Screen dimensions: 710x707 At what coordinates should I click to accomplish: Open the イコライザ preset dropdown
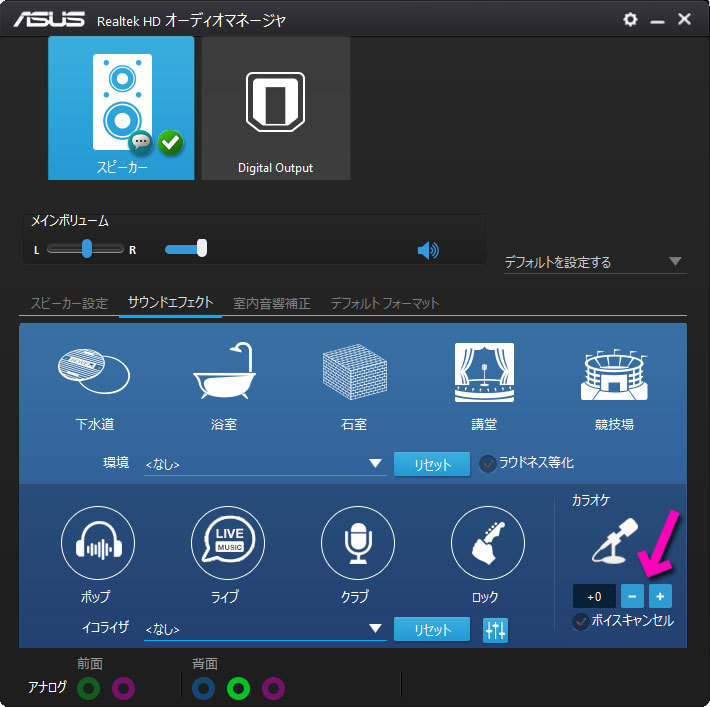tap(375, 629)
